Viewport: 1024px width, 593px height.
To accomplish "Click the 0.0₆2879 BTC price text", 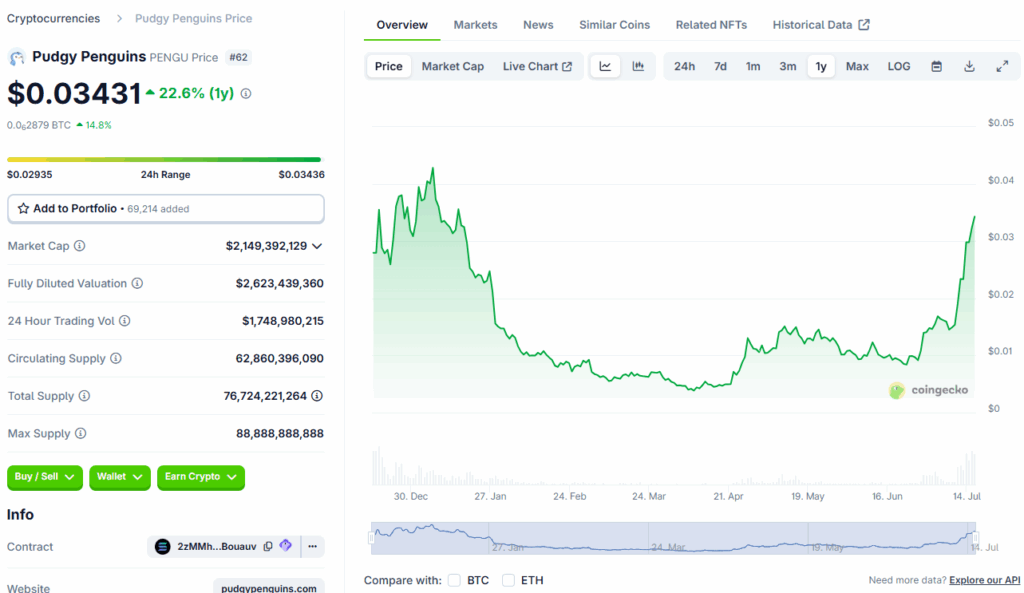I will [x=39, y=125].
